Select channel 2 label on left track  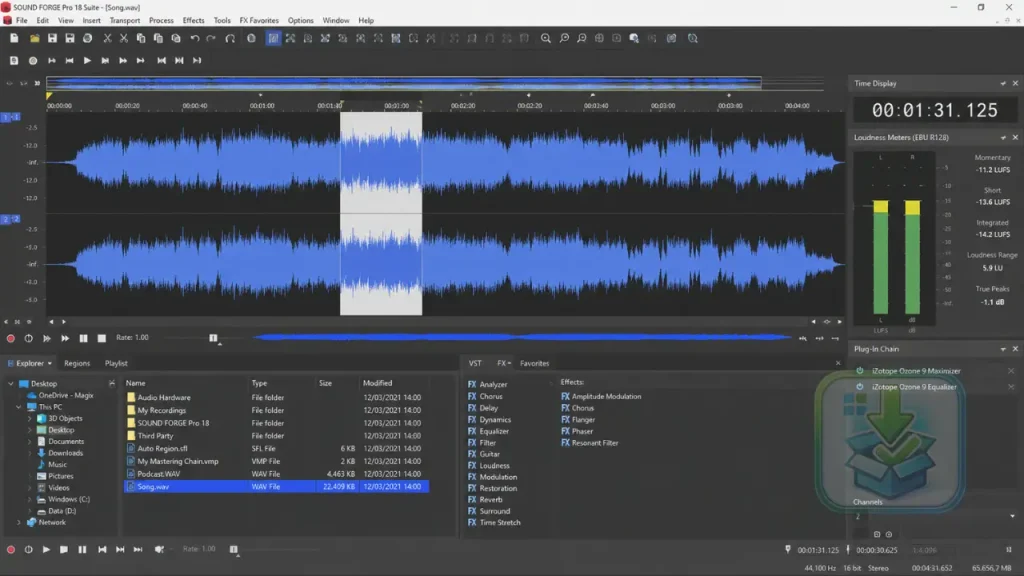(10, 219)
